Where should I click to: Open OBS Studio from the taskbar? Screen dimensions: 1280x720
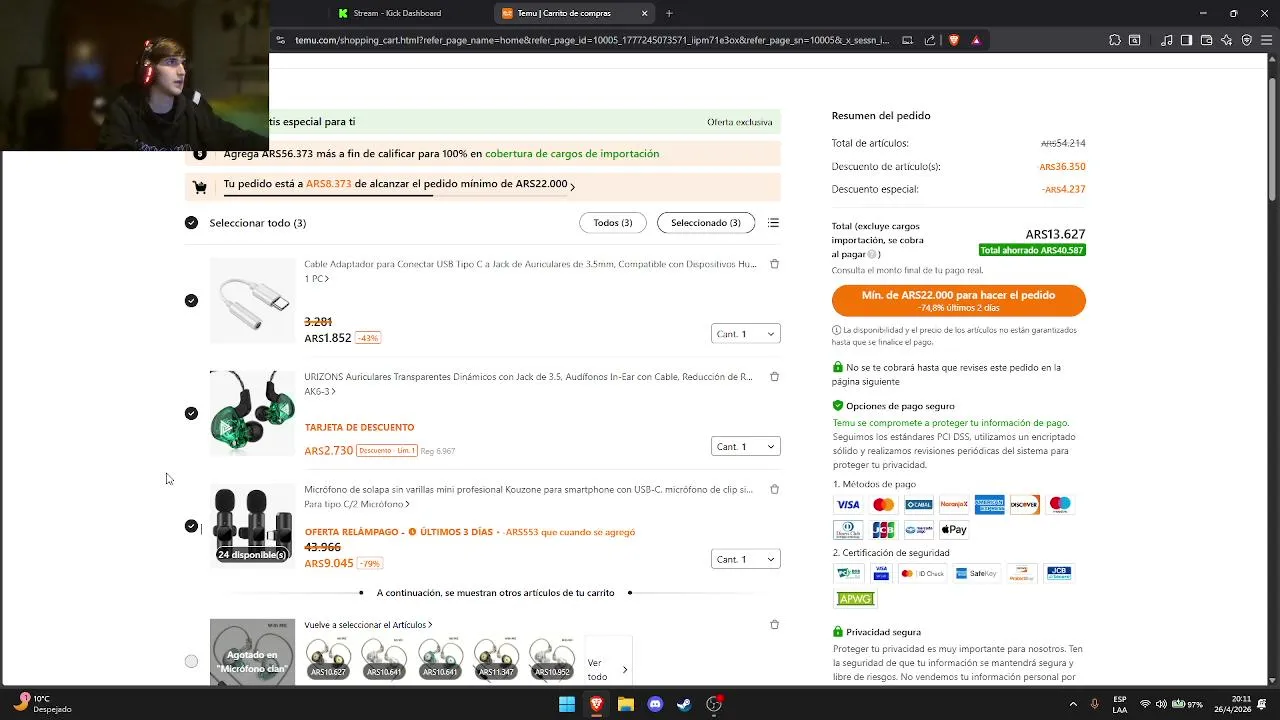pyautogui.click(x=714, y=704)
